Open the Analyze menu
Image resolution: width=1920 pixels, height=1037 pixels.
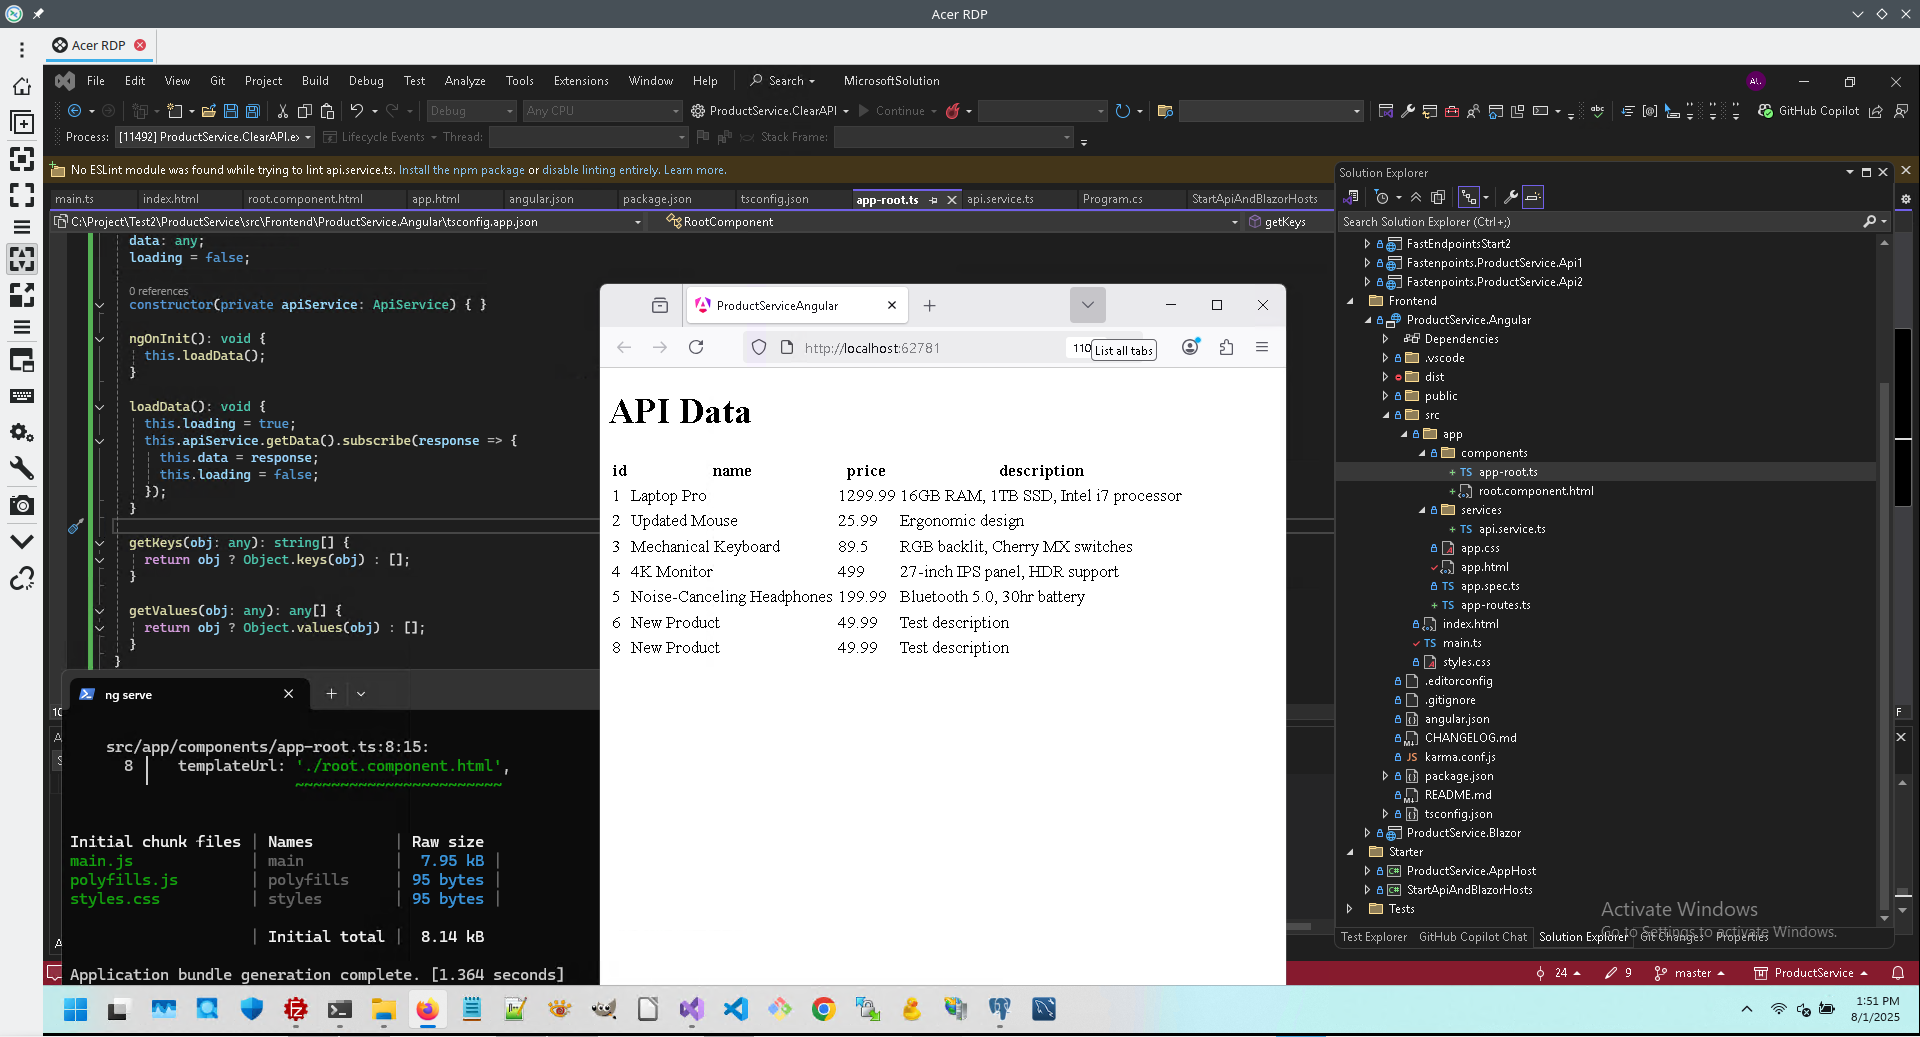pyautogui.click(x=465, y=81)
